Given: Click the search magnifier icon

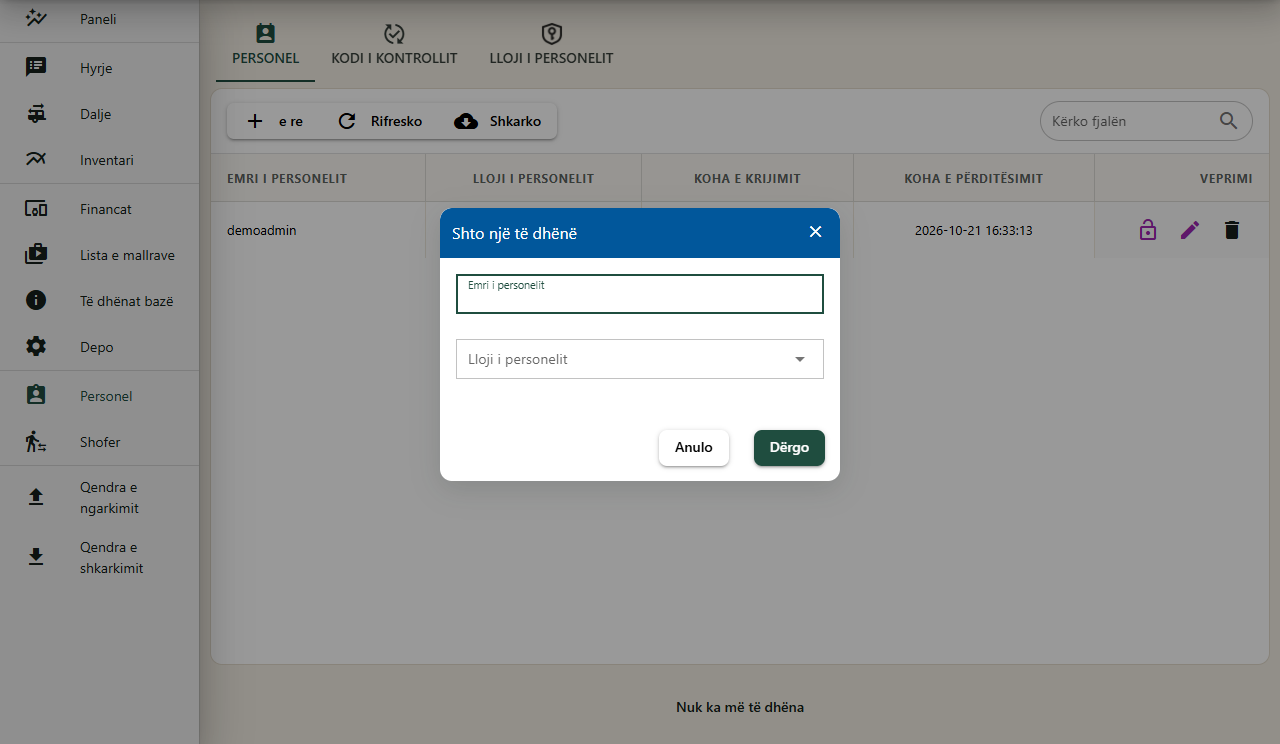Looking at the screenshot, I should tap(1229, 121).
